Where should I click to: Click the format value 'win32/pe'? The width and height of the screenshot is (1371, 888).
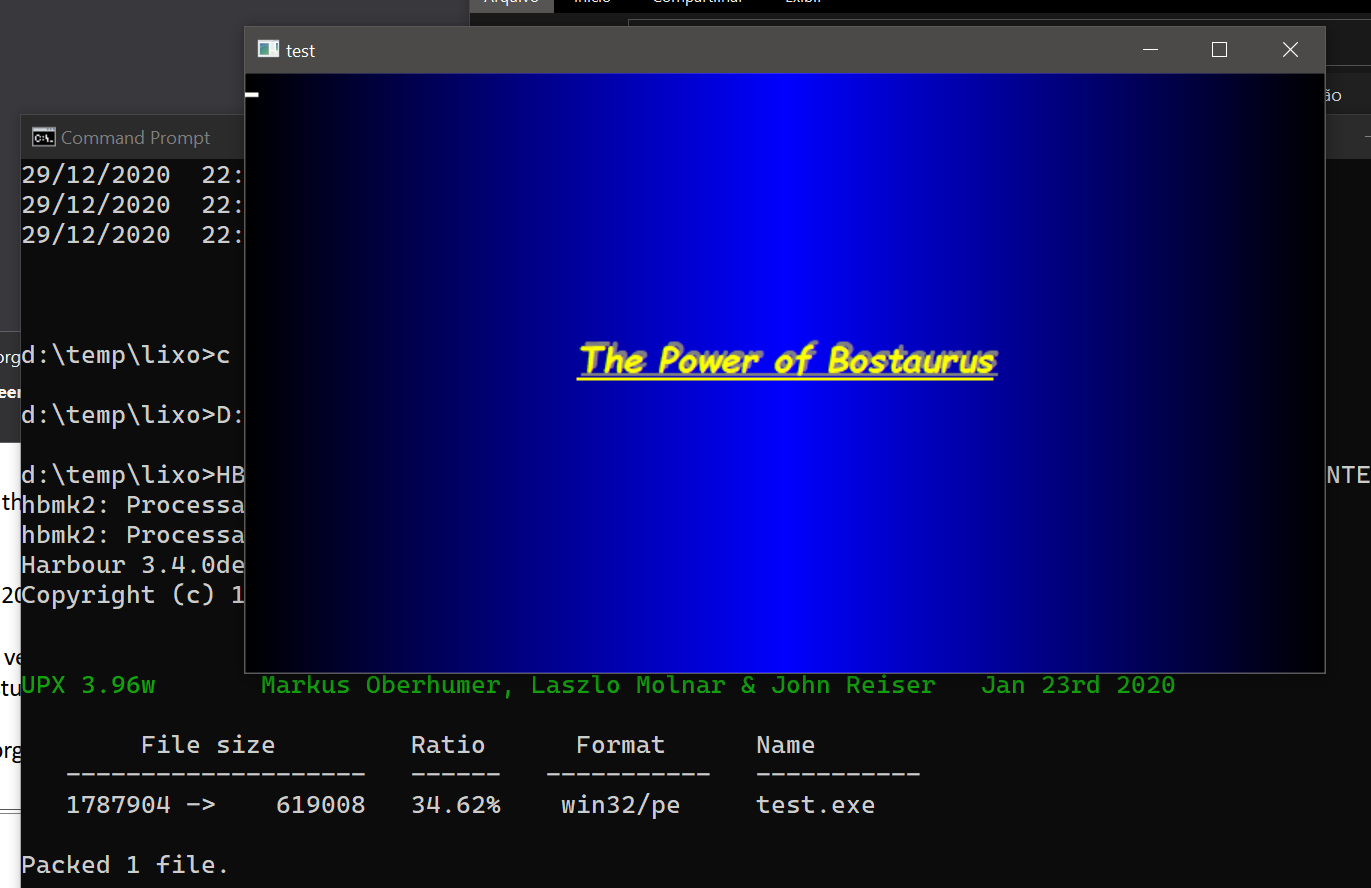621,805
